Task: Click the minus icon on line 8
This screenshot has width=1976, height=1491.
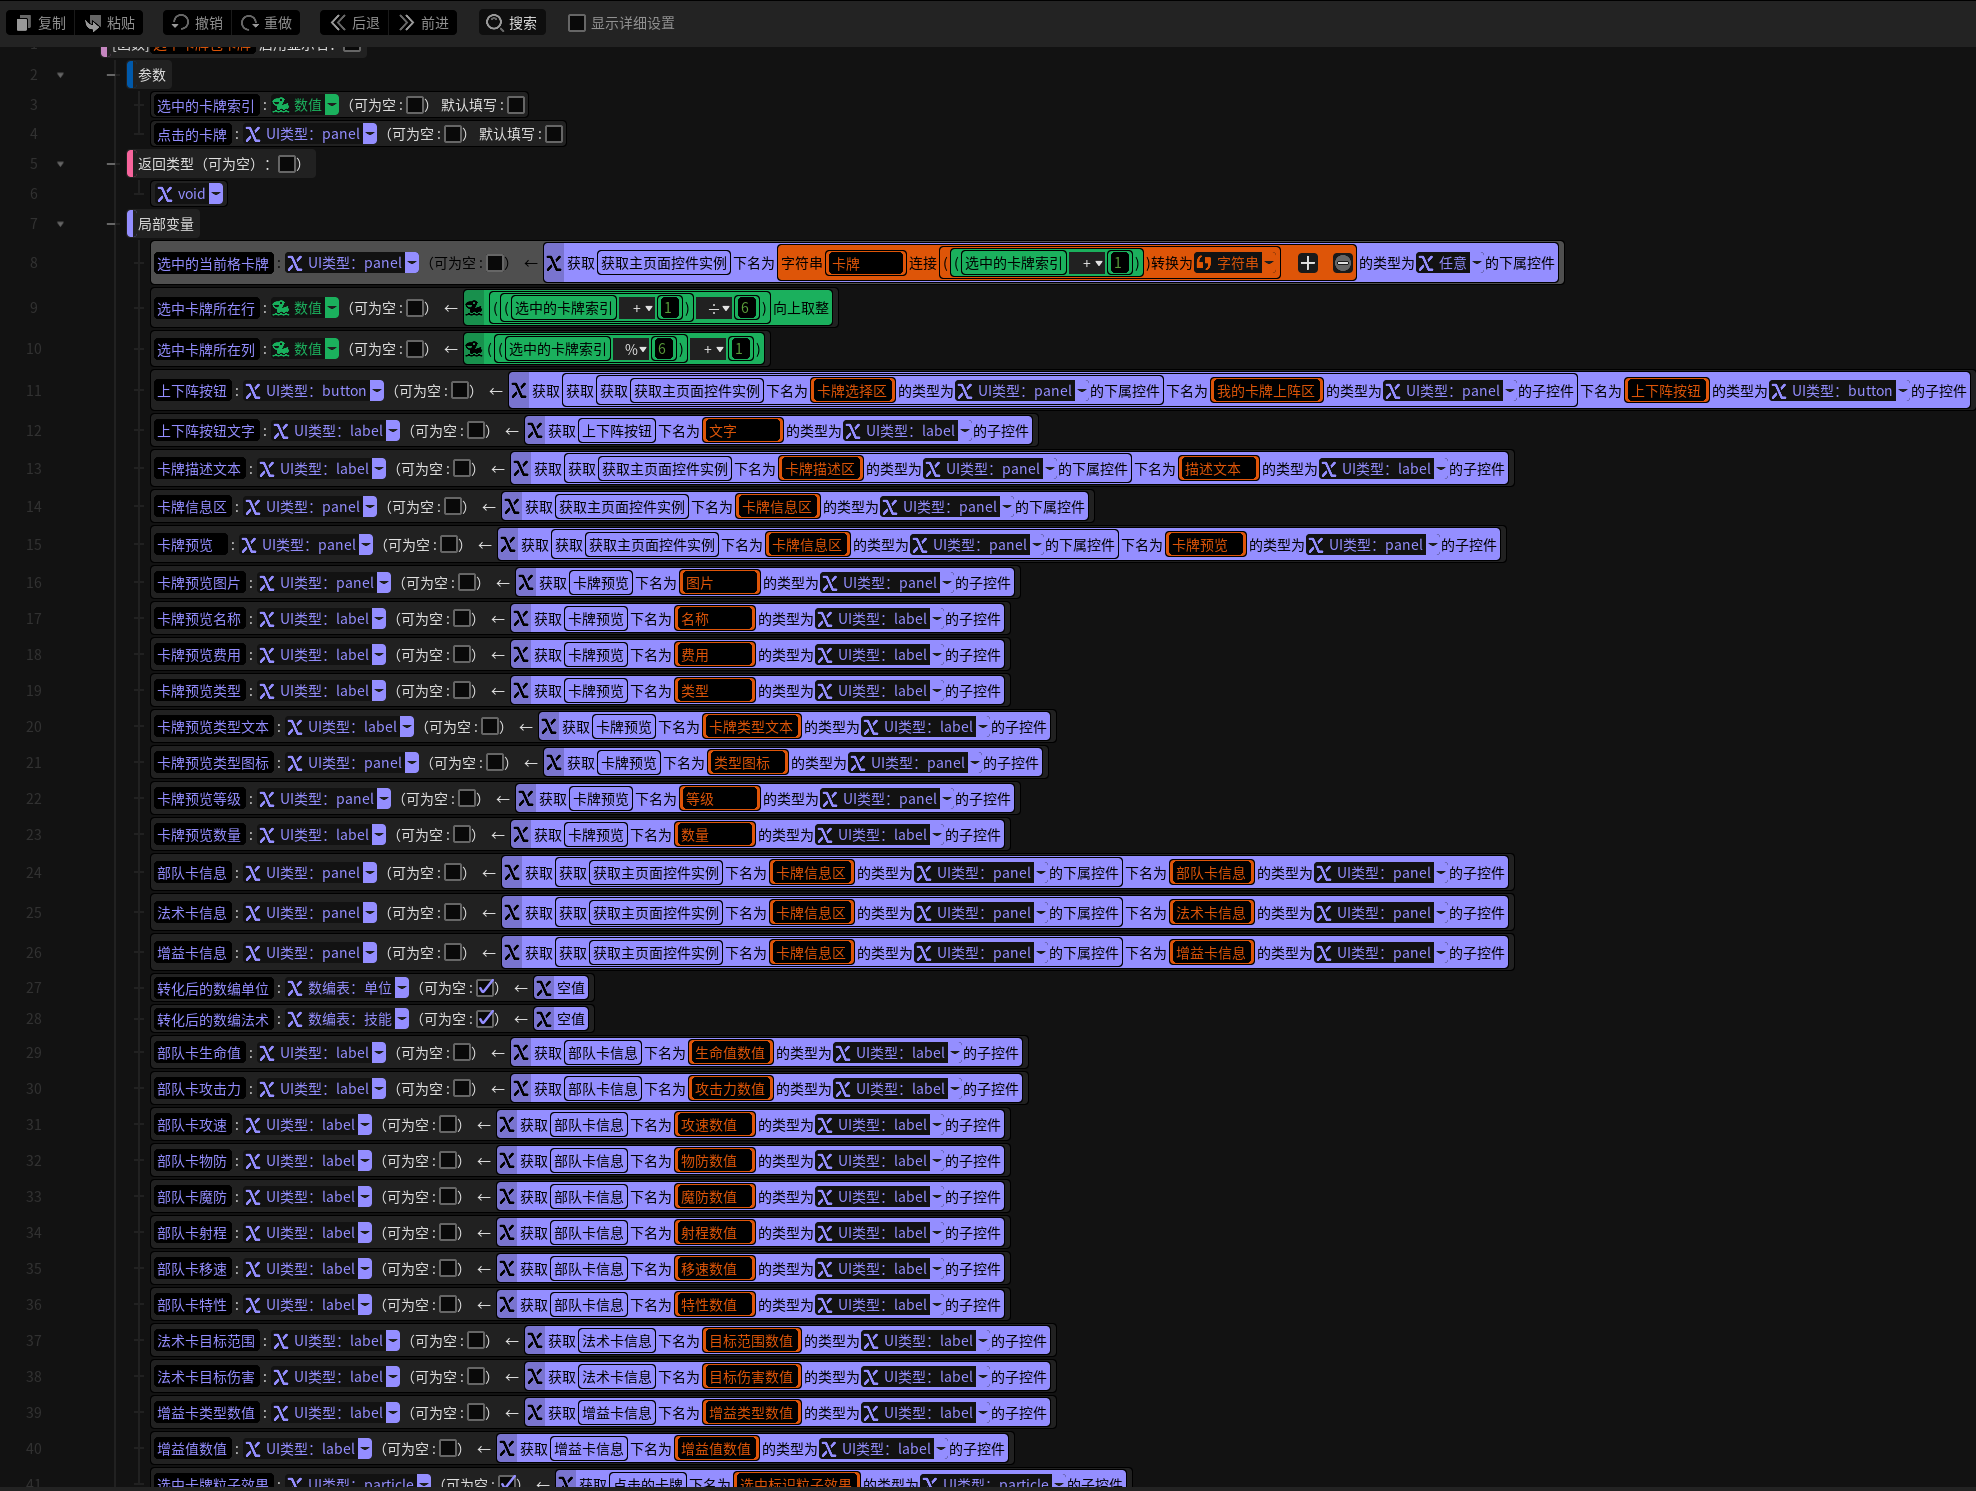Action: coord(1343,263)
